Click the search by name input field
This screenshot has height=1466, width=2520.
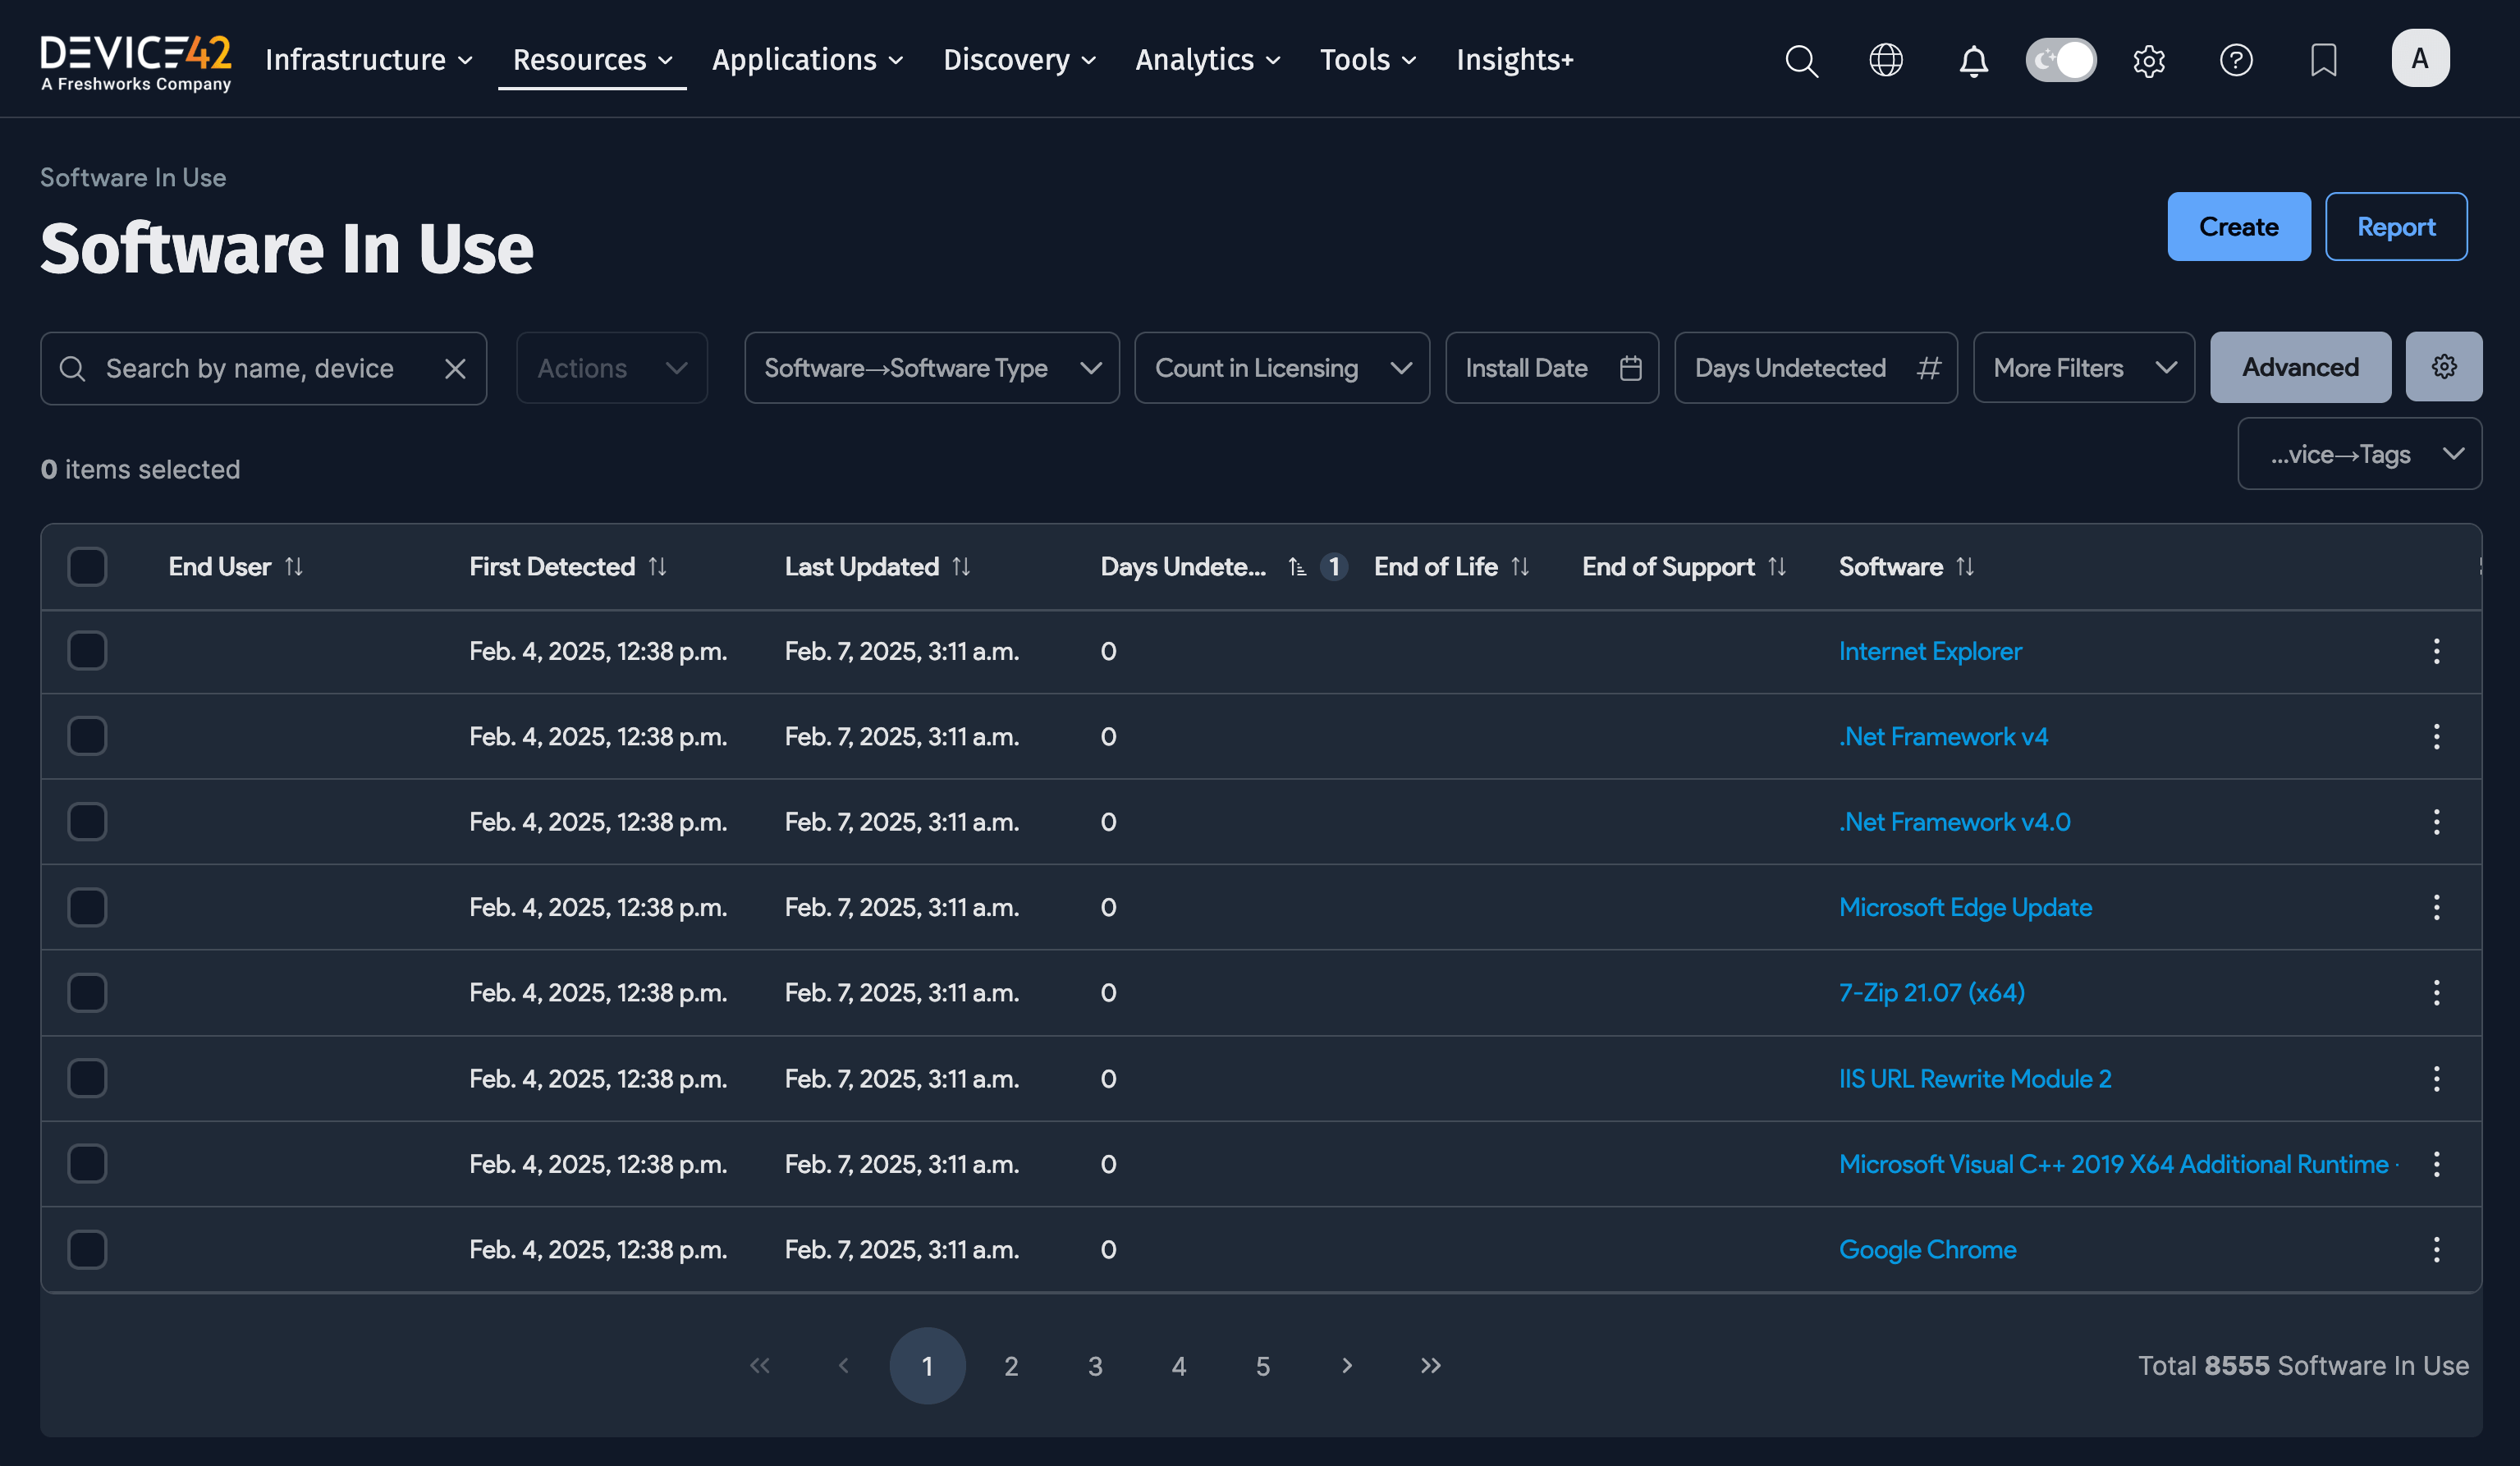264,368
